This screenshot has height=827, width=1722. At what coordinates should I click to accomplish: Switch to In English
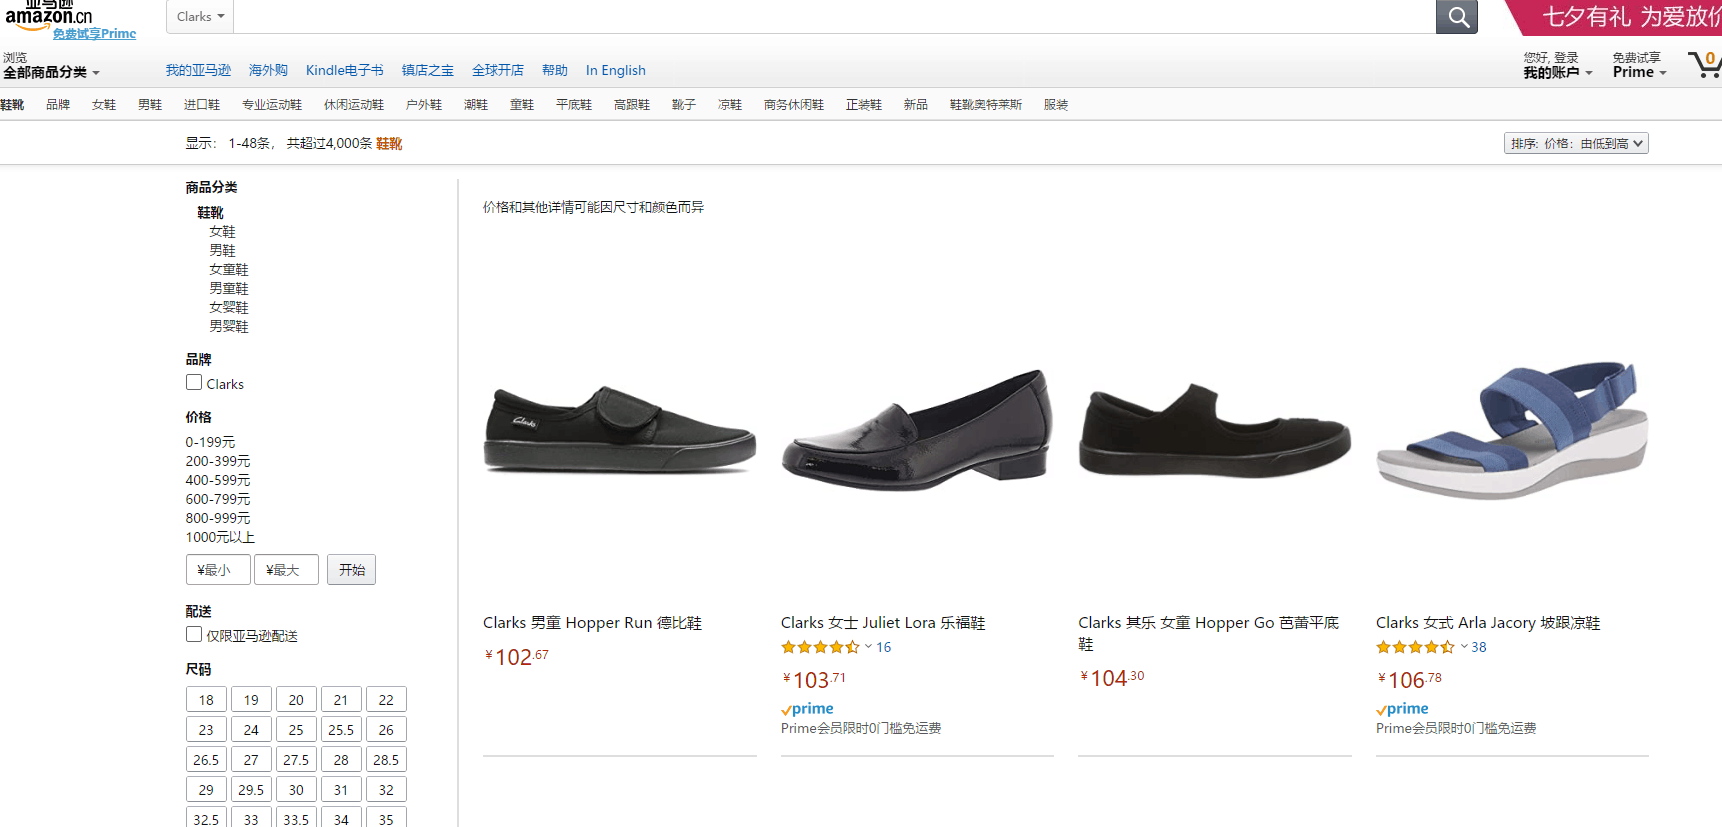tap(615, 70)
